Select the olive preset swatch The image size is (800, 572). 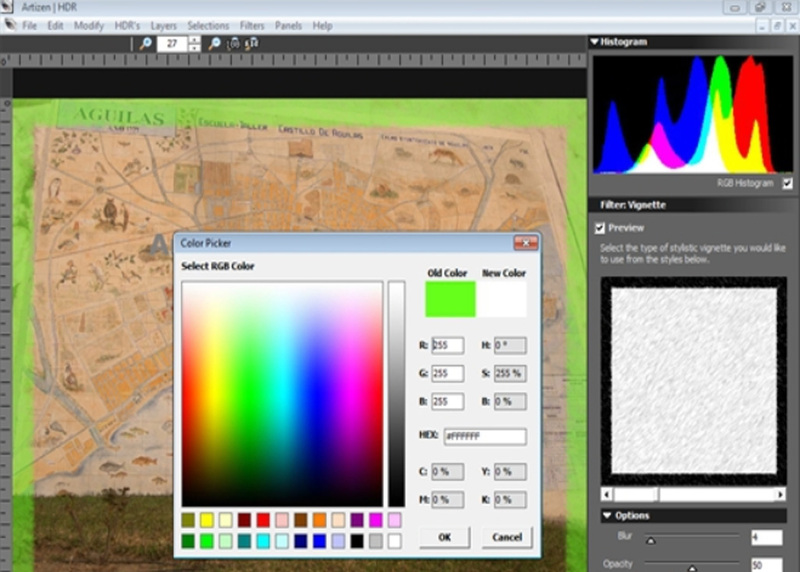[x=188, y=520]
